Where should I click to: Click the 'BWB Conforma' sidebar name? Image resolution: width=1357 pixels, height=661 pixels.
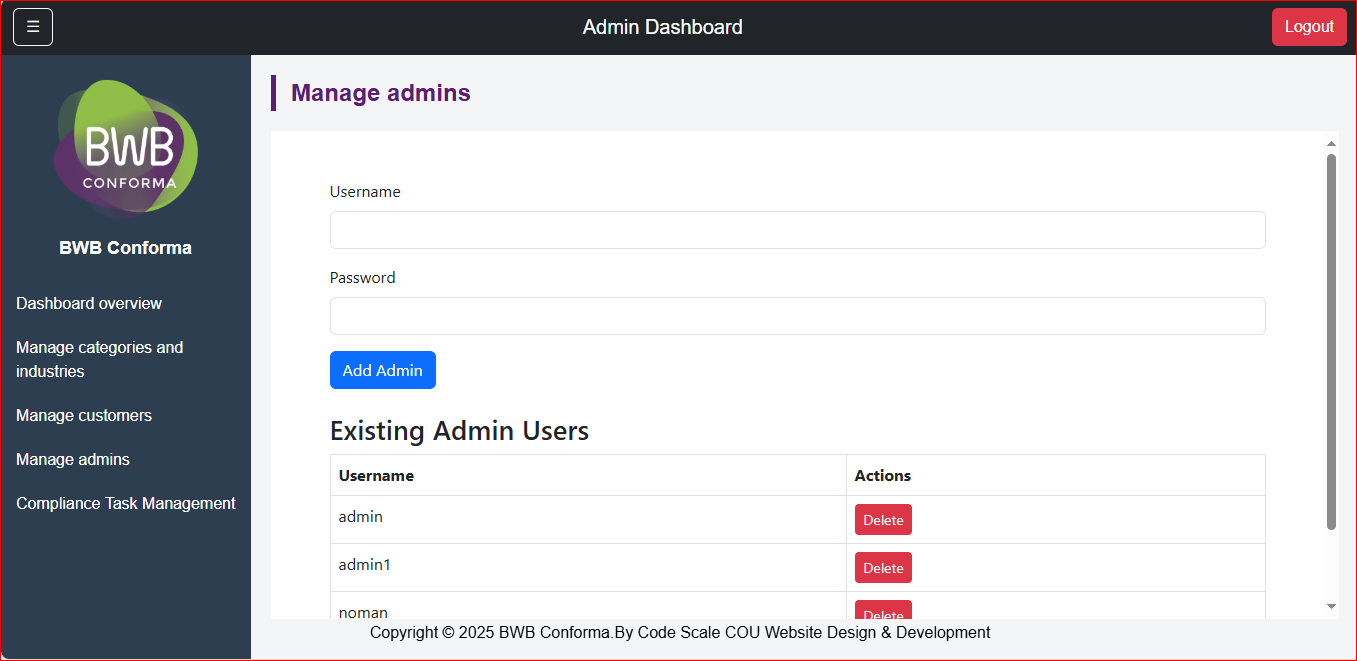(126, 248)
